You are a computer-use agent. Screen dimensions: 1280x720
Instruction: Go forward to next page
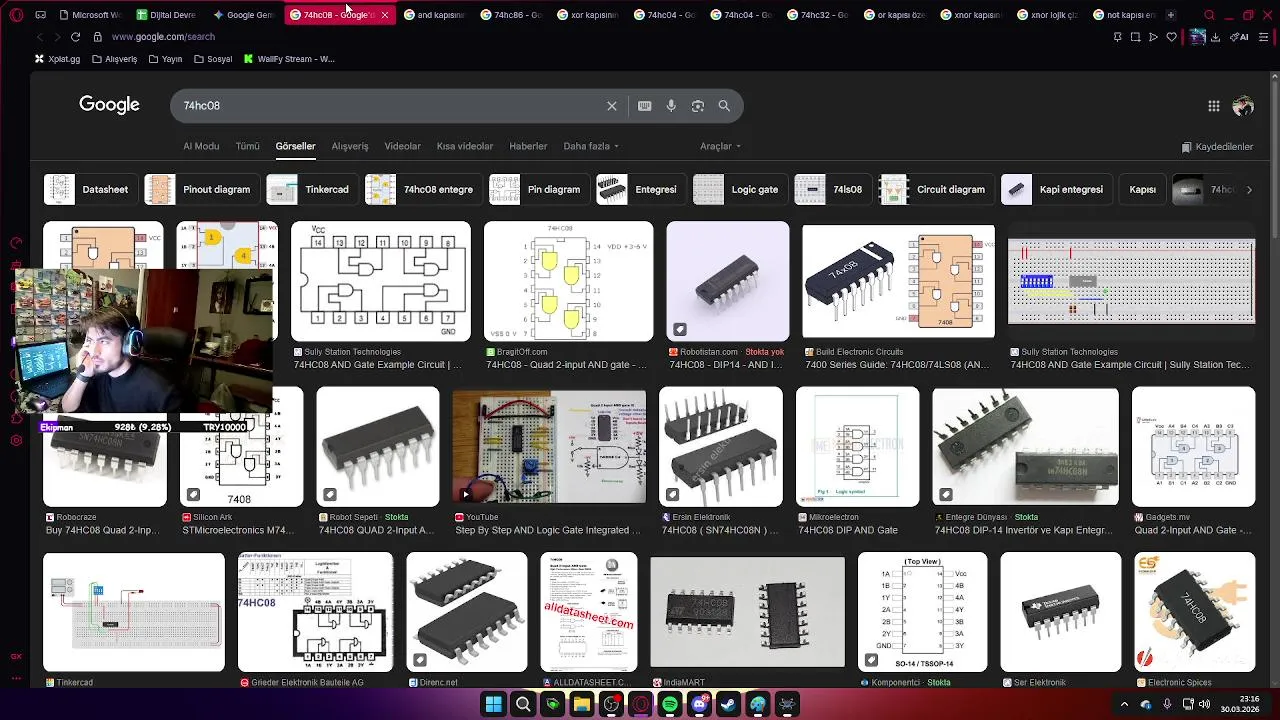point(56,37)
